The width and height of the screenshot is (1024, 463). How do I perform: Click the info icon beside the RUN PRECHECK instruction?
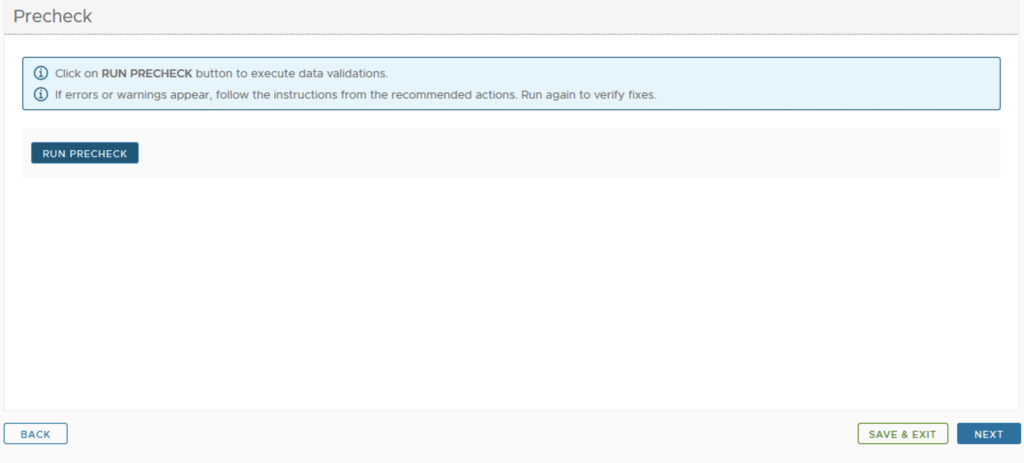click(41, 74)
